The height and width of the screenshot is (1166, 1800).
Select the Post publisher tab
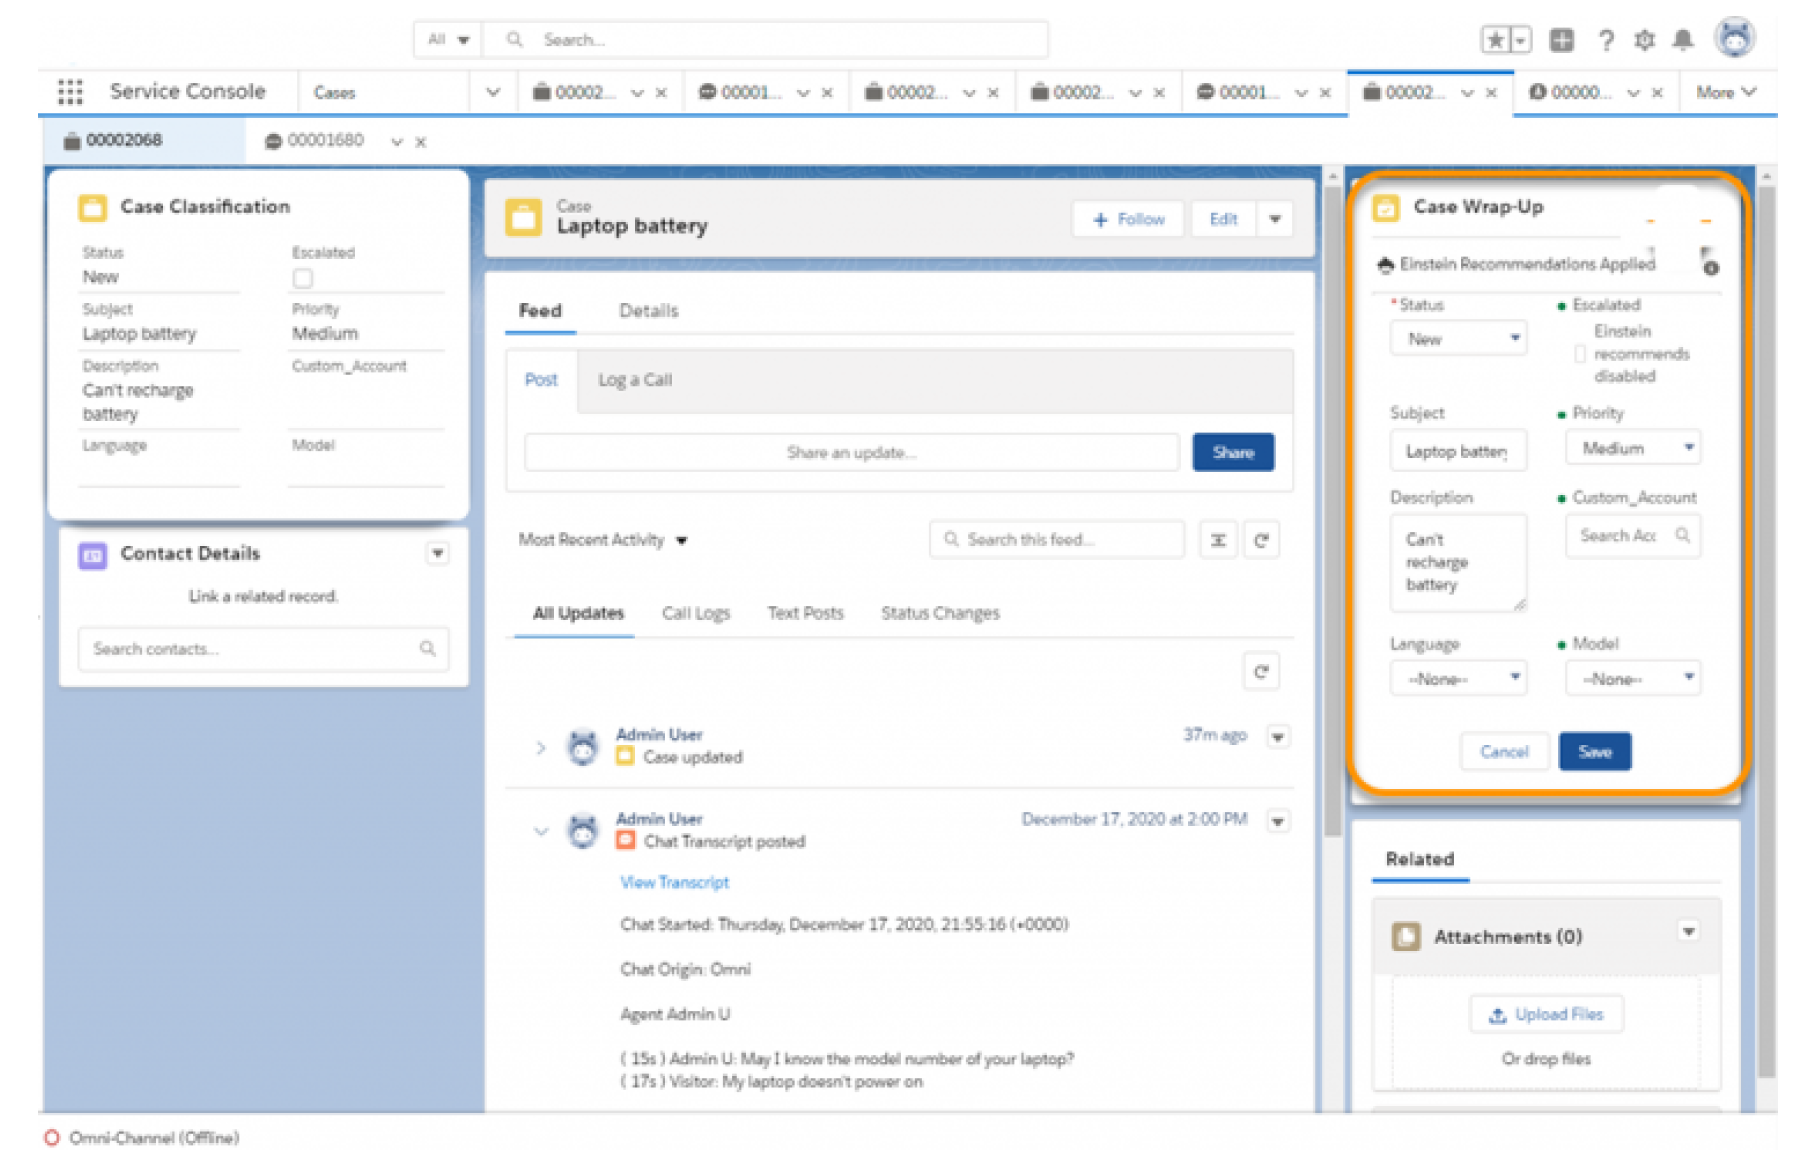click(x=541, y=380)
